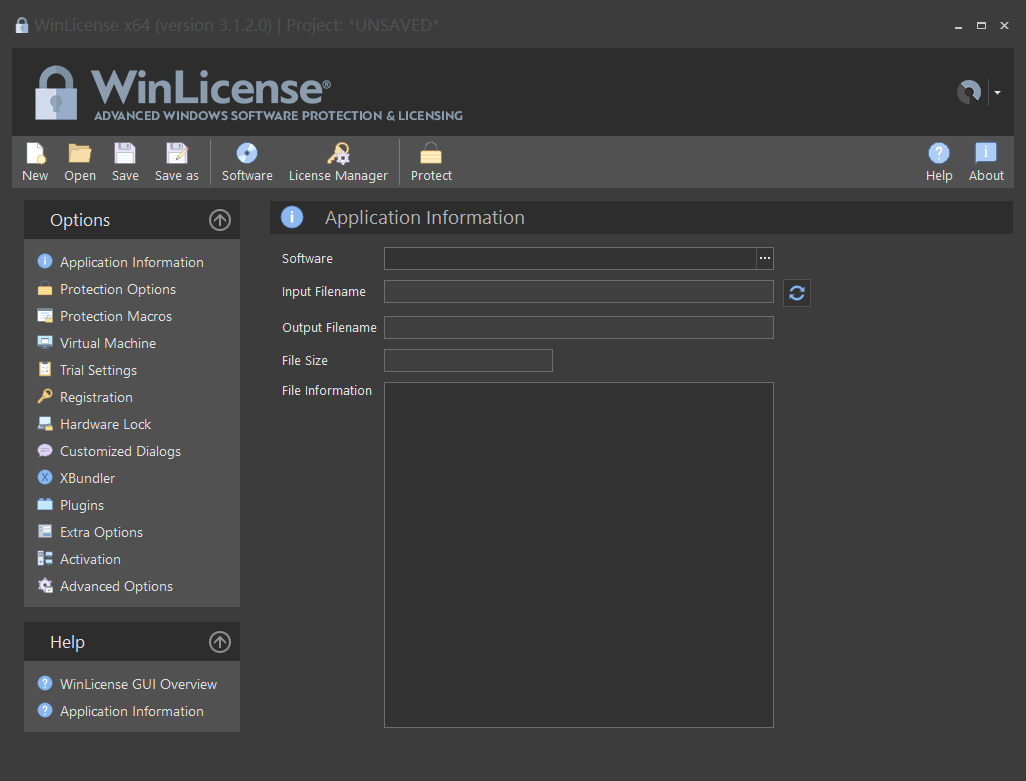Image resolution: width=1026 pixels, height=781 pixels.
Task: Collapse the Help panel
Action: point(220,642)
